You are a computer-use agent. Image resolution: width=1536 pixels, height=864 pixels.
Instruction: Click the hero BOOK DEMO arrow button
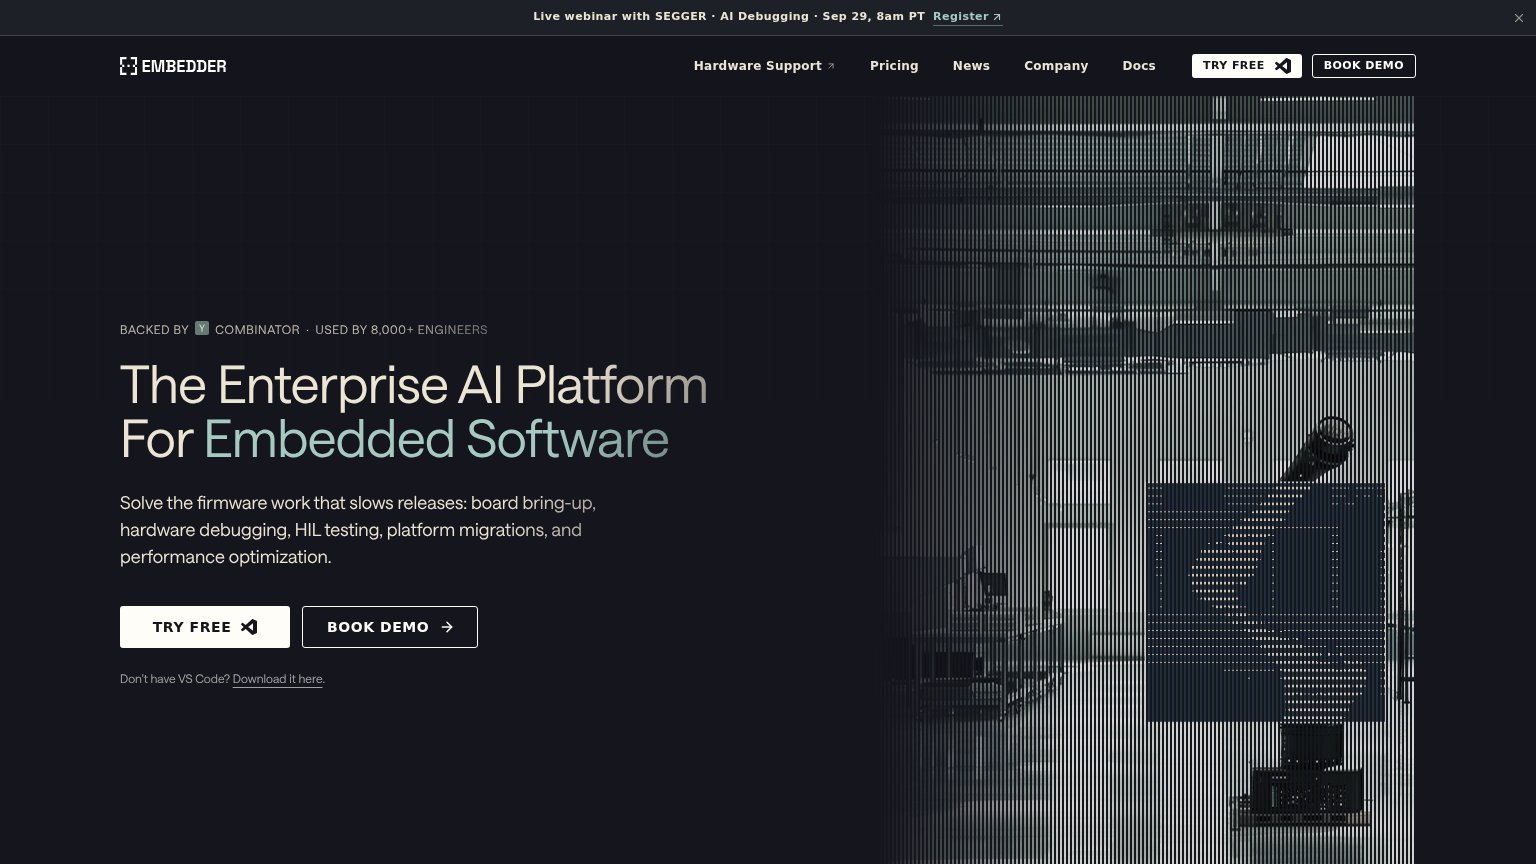pyautogui.click(x=390, y=627)
